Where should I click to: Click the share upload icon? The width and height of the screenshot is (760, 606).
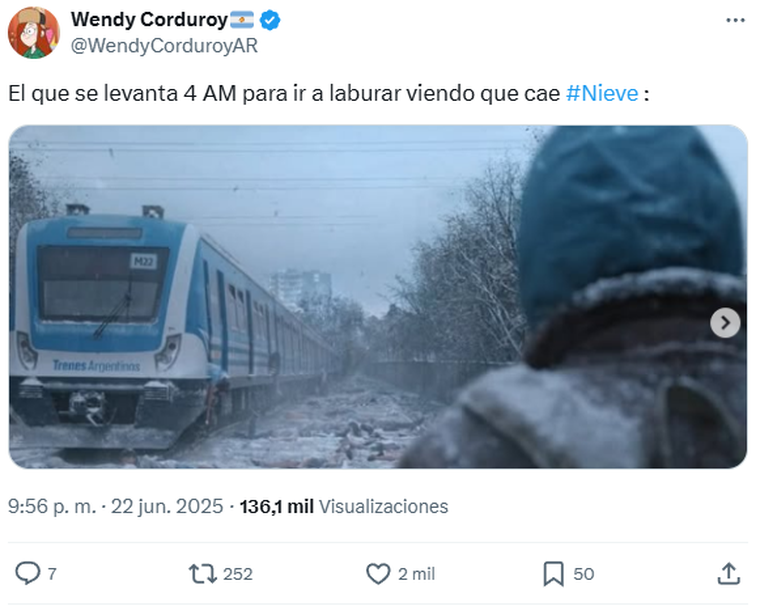coord(728,574)
